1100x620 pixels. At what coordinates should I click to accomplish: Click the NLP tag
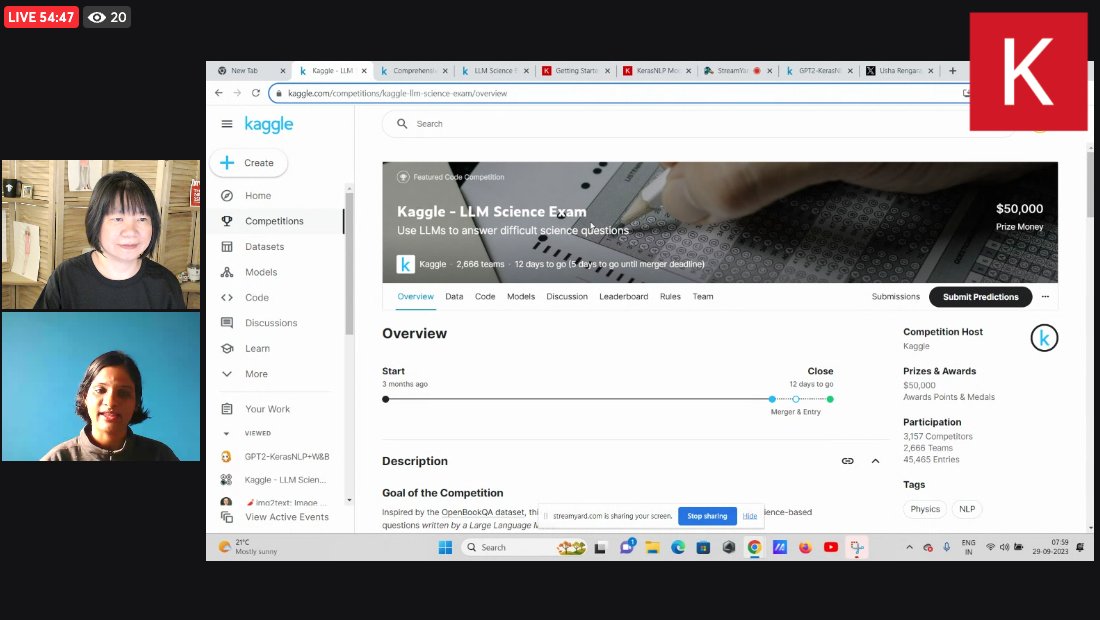pyautogui.click(x=967, y=509)
